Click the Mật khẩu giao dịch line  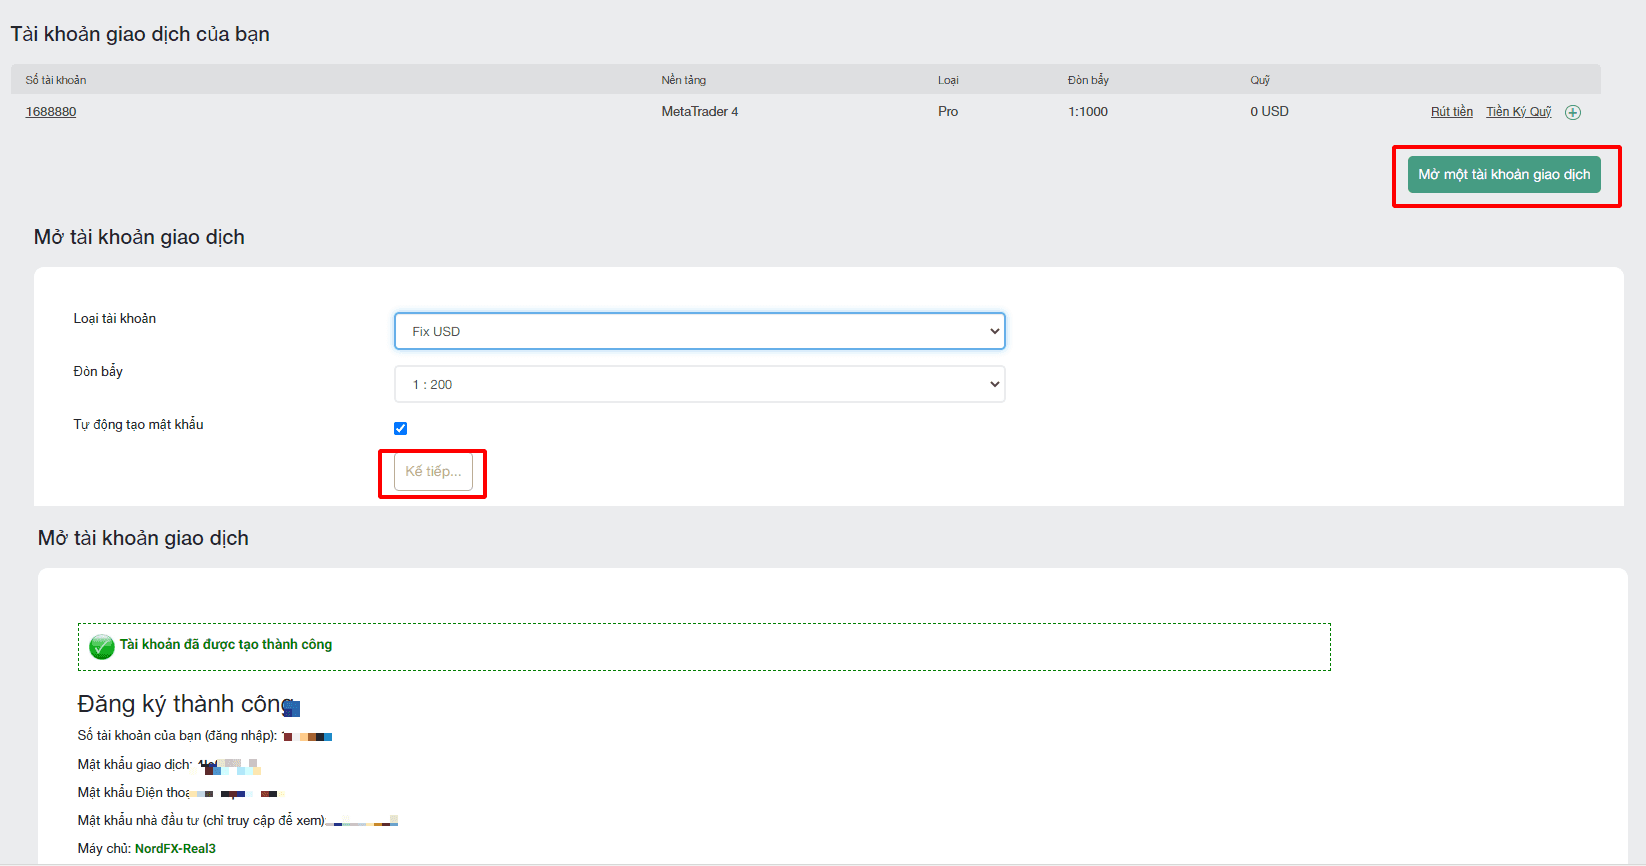pos(169,765)
